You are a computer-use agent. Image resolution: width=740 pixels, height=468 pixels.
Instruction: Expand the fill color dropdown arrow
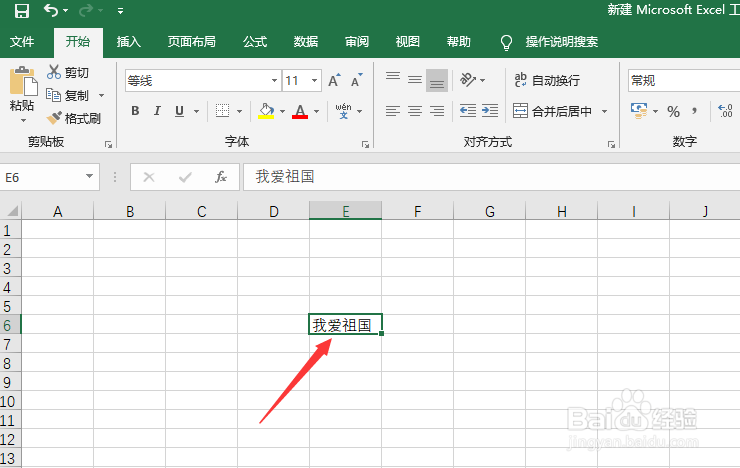coord(282,112)
